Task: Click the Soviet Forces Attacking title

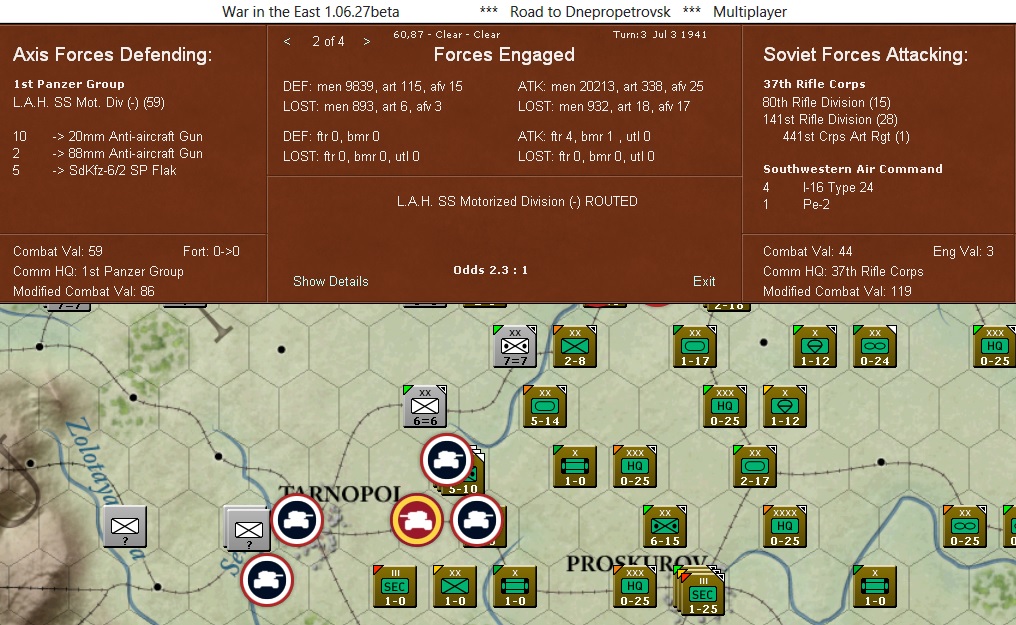Action: 865,55
